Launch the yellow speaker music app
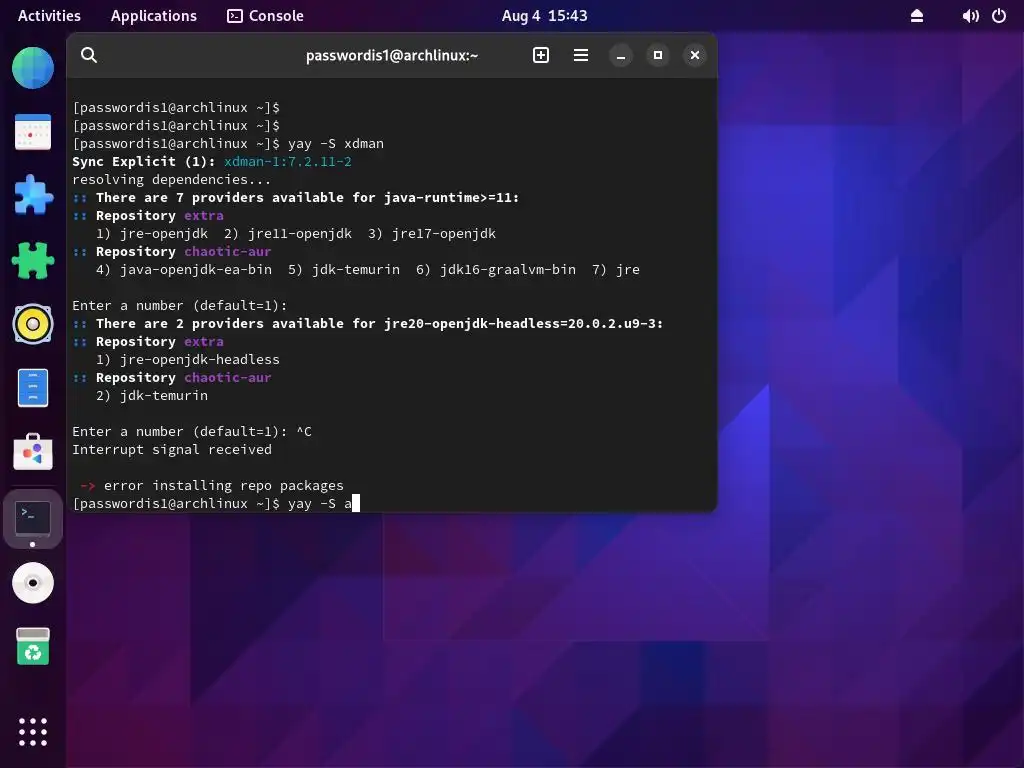Screen dimensions: 1024x768 [33, 324]
